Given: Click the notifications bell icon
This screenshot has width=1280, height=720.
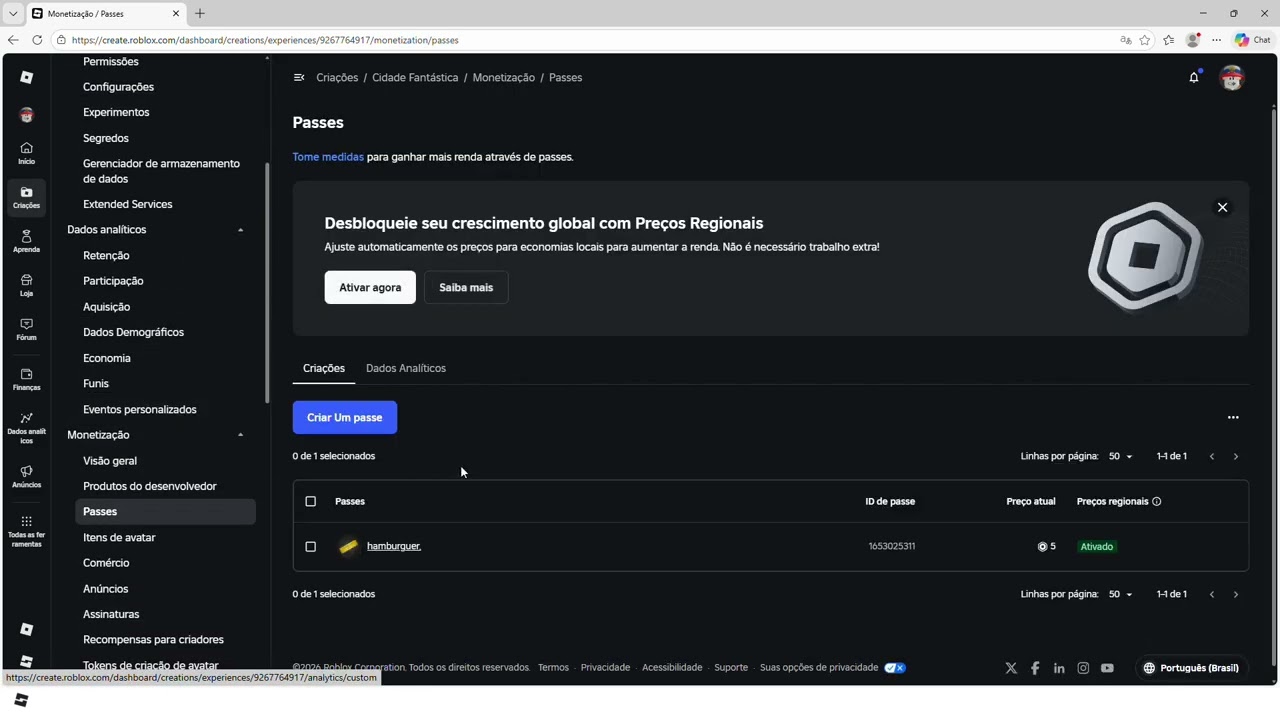Looking at the screenshot, I should pyautogui.click(x=1194, y=77).
